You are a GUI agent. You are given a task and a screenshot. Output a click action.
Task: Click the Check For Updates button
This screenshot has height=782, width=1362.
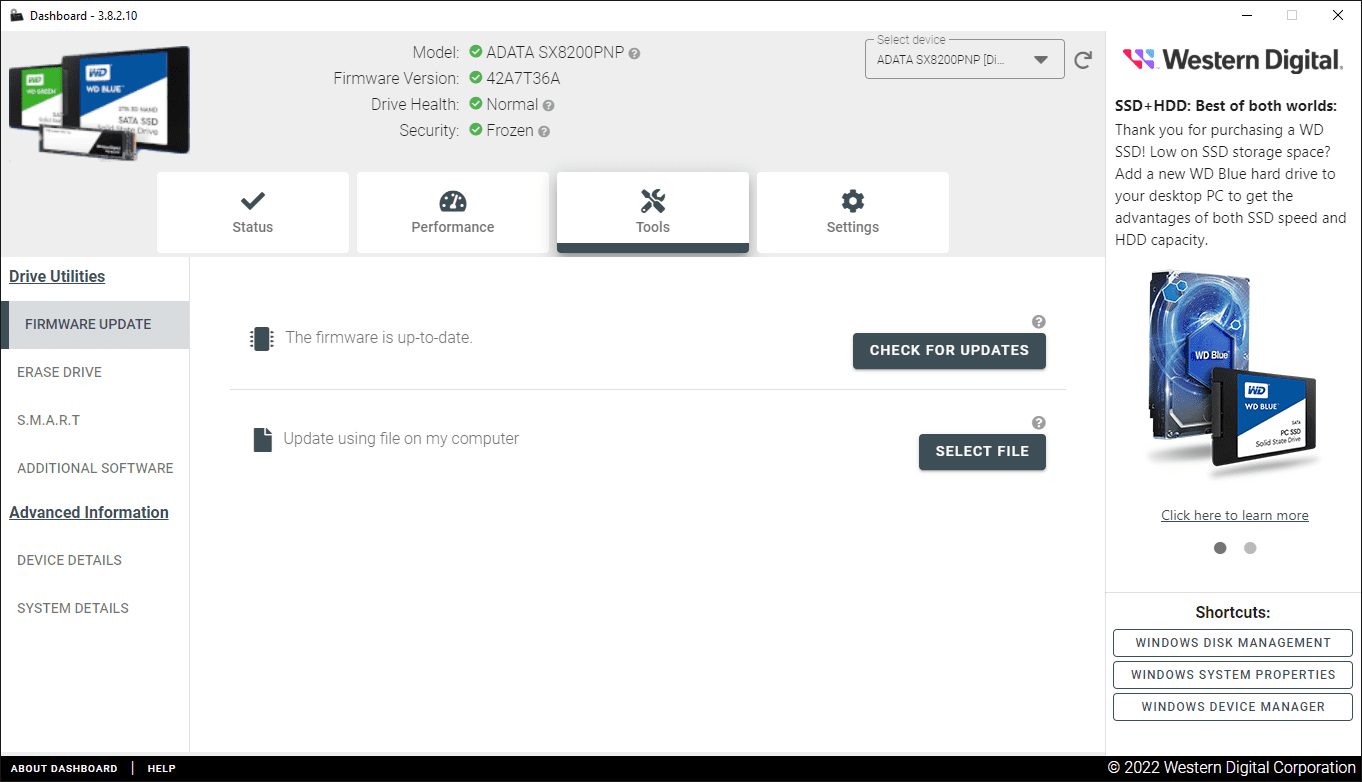(949, 351)
